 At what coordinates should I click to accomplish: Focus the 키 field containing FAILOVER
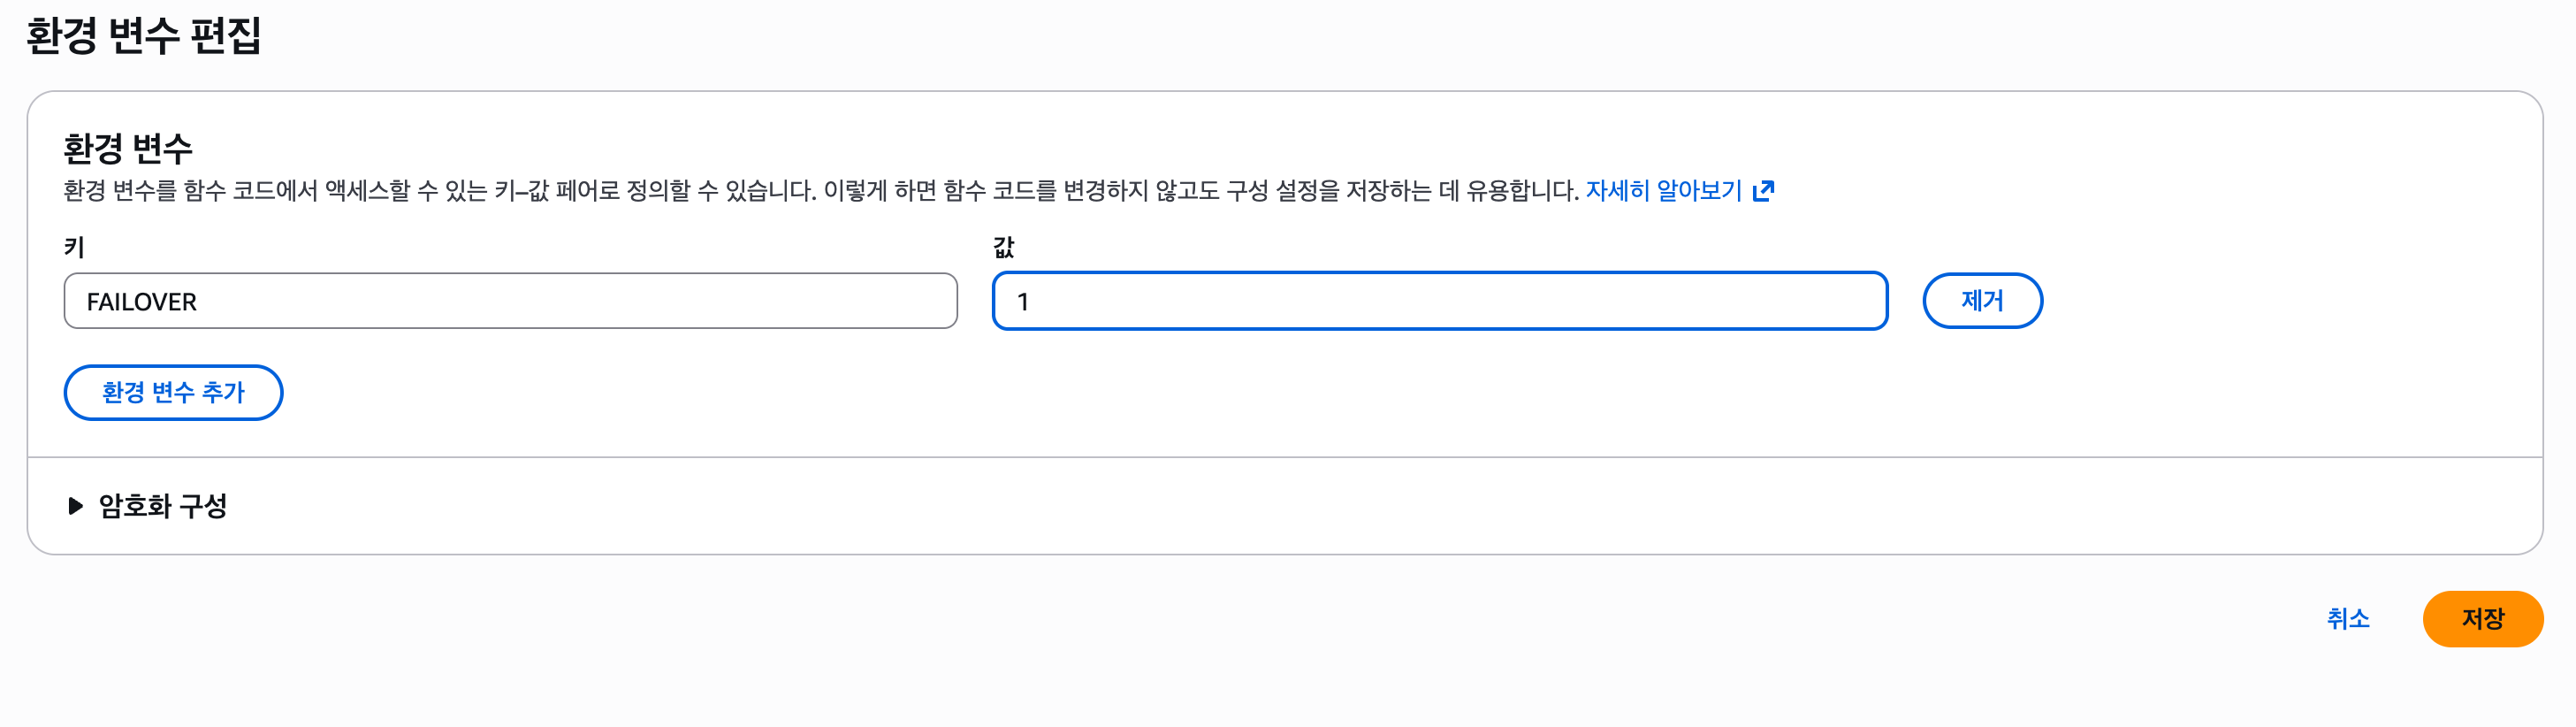click(x=510, y=301)
